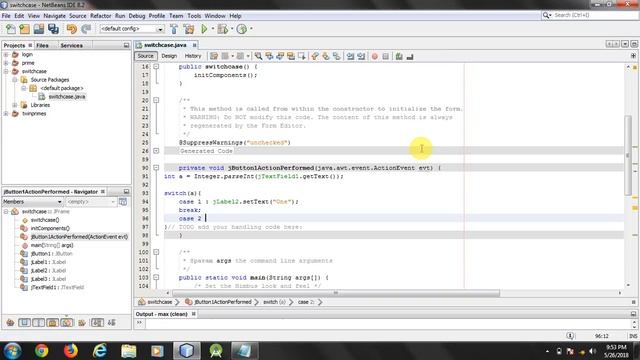Click the Undo toolbar icon
Screen dimensions: 640x360
tap(72, 29)
